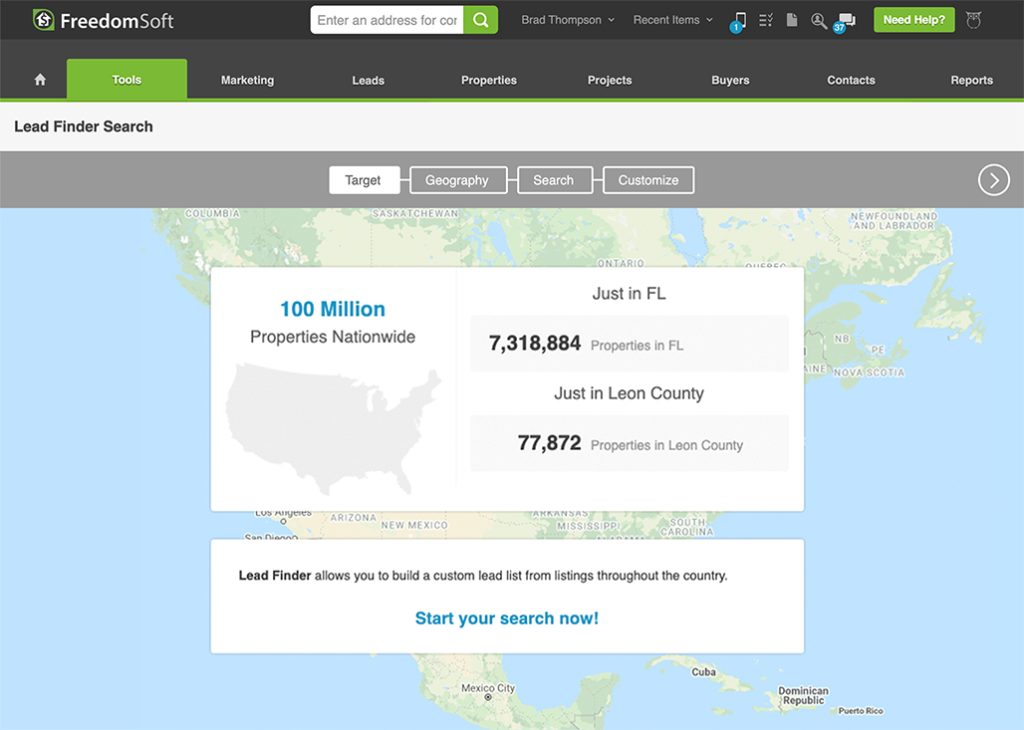The height and width of the screenshot is (730, 1024).
Task: Open the task checklist icon
Action: pyautogui.click(x=766, y=20)
